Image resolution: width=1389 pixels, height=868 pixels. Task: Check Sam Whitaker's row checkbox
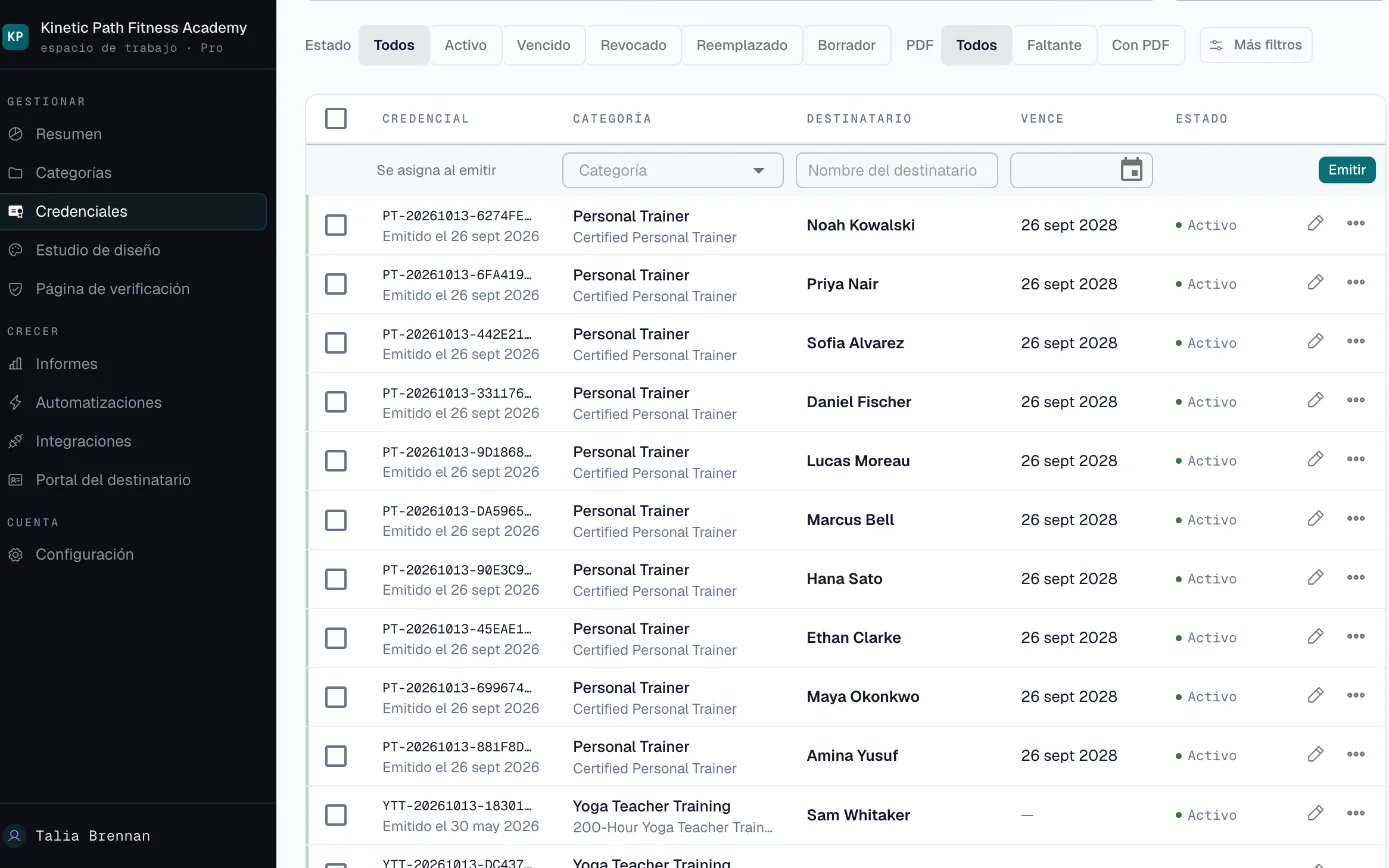[x=336, y=815]
